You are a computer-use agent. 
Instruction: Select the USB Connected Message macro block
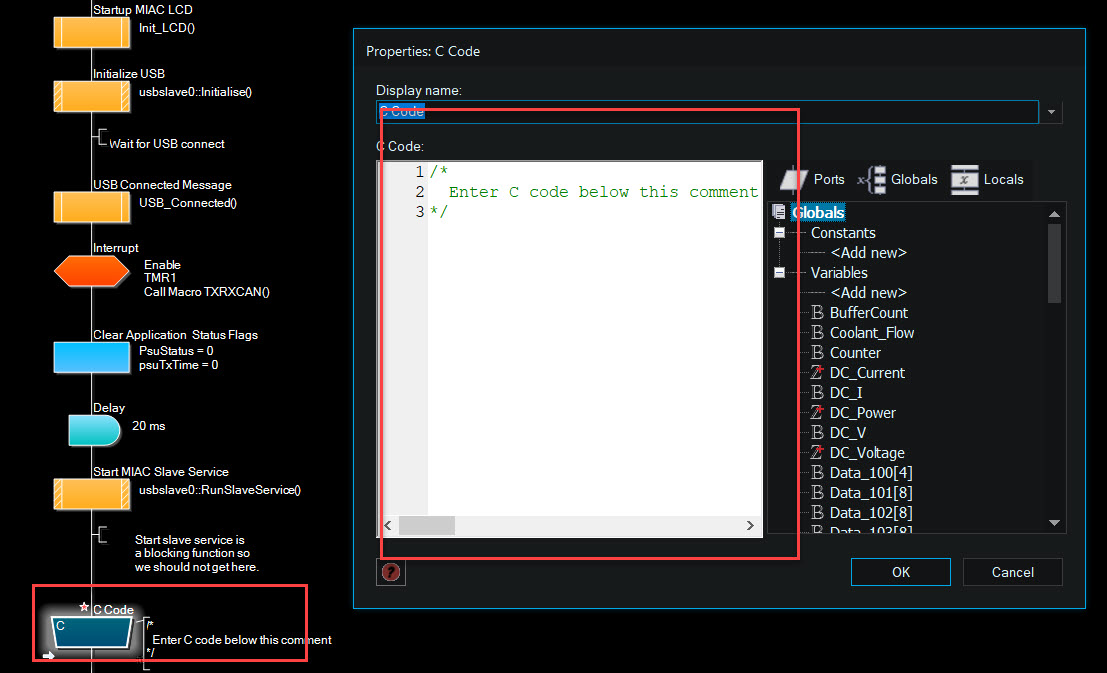pos(92,207)
